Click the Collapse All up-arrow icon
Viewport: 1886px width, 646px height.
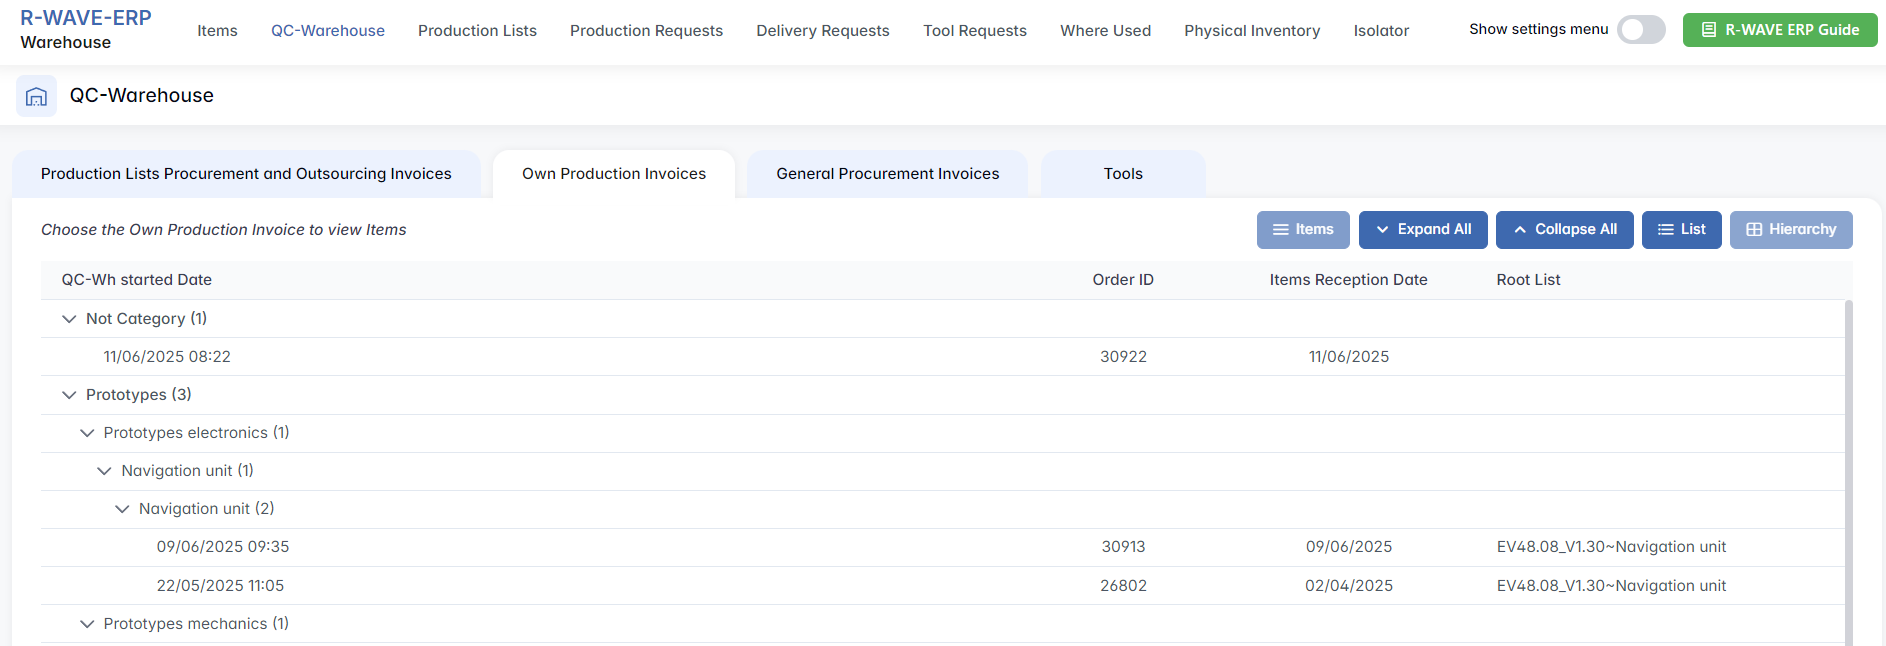coord(1520,230)
